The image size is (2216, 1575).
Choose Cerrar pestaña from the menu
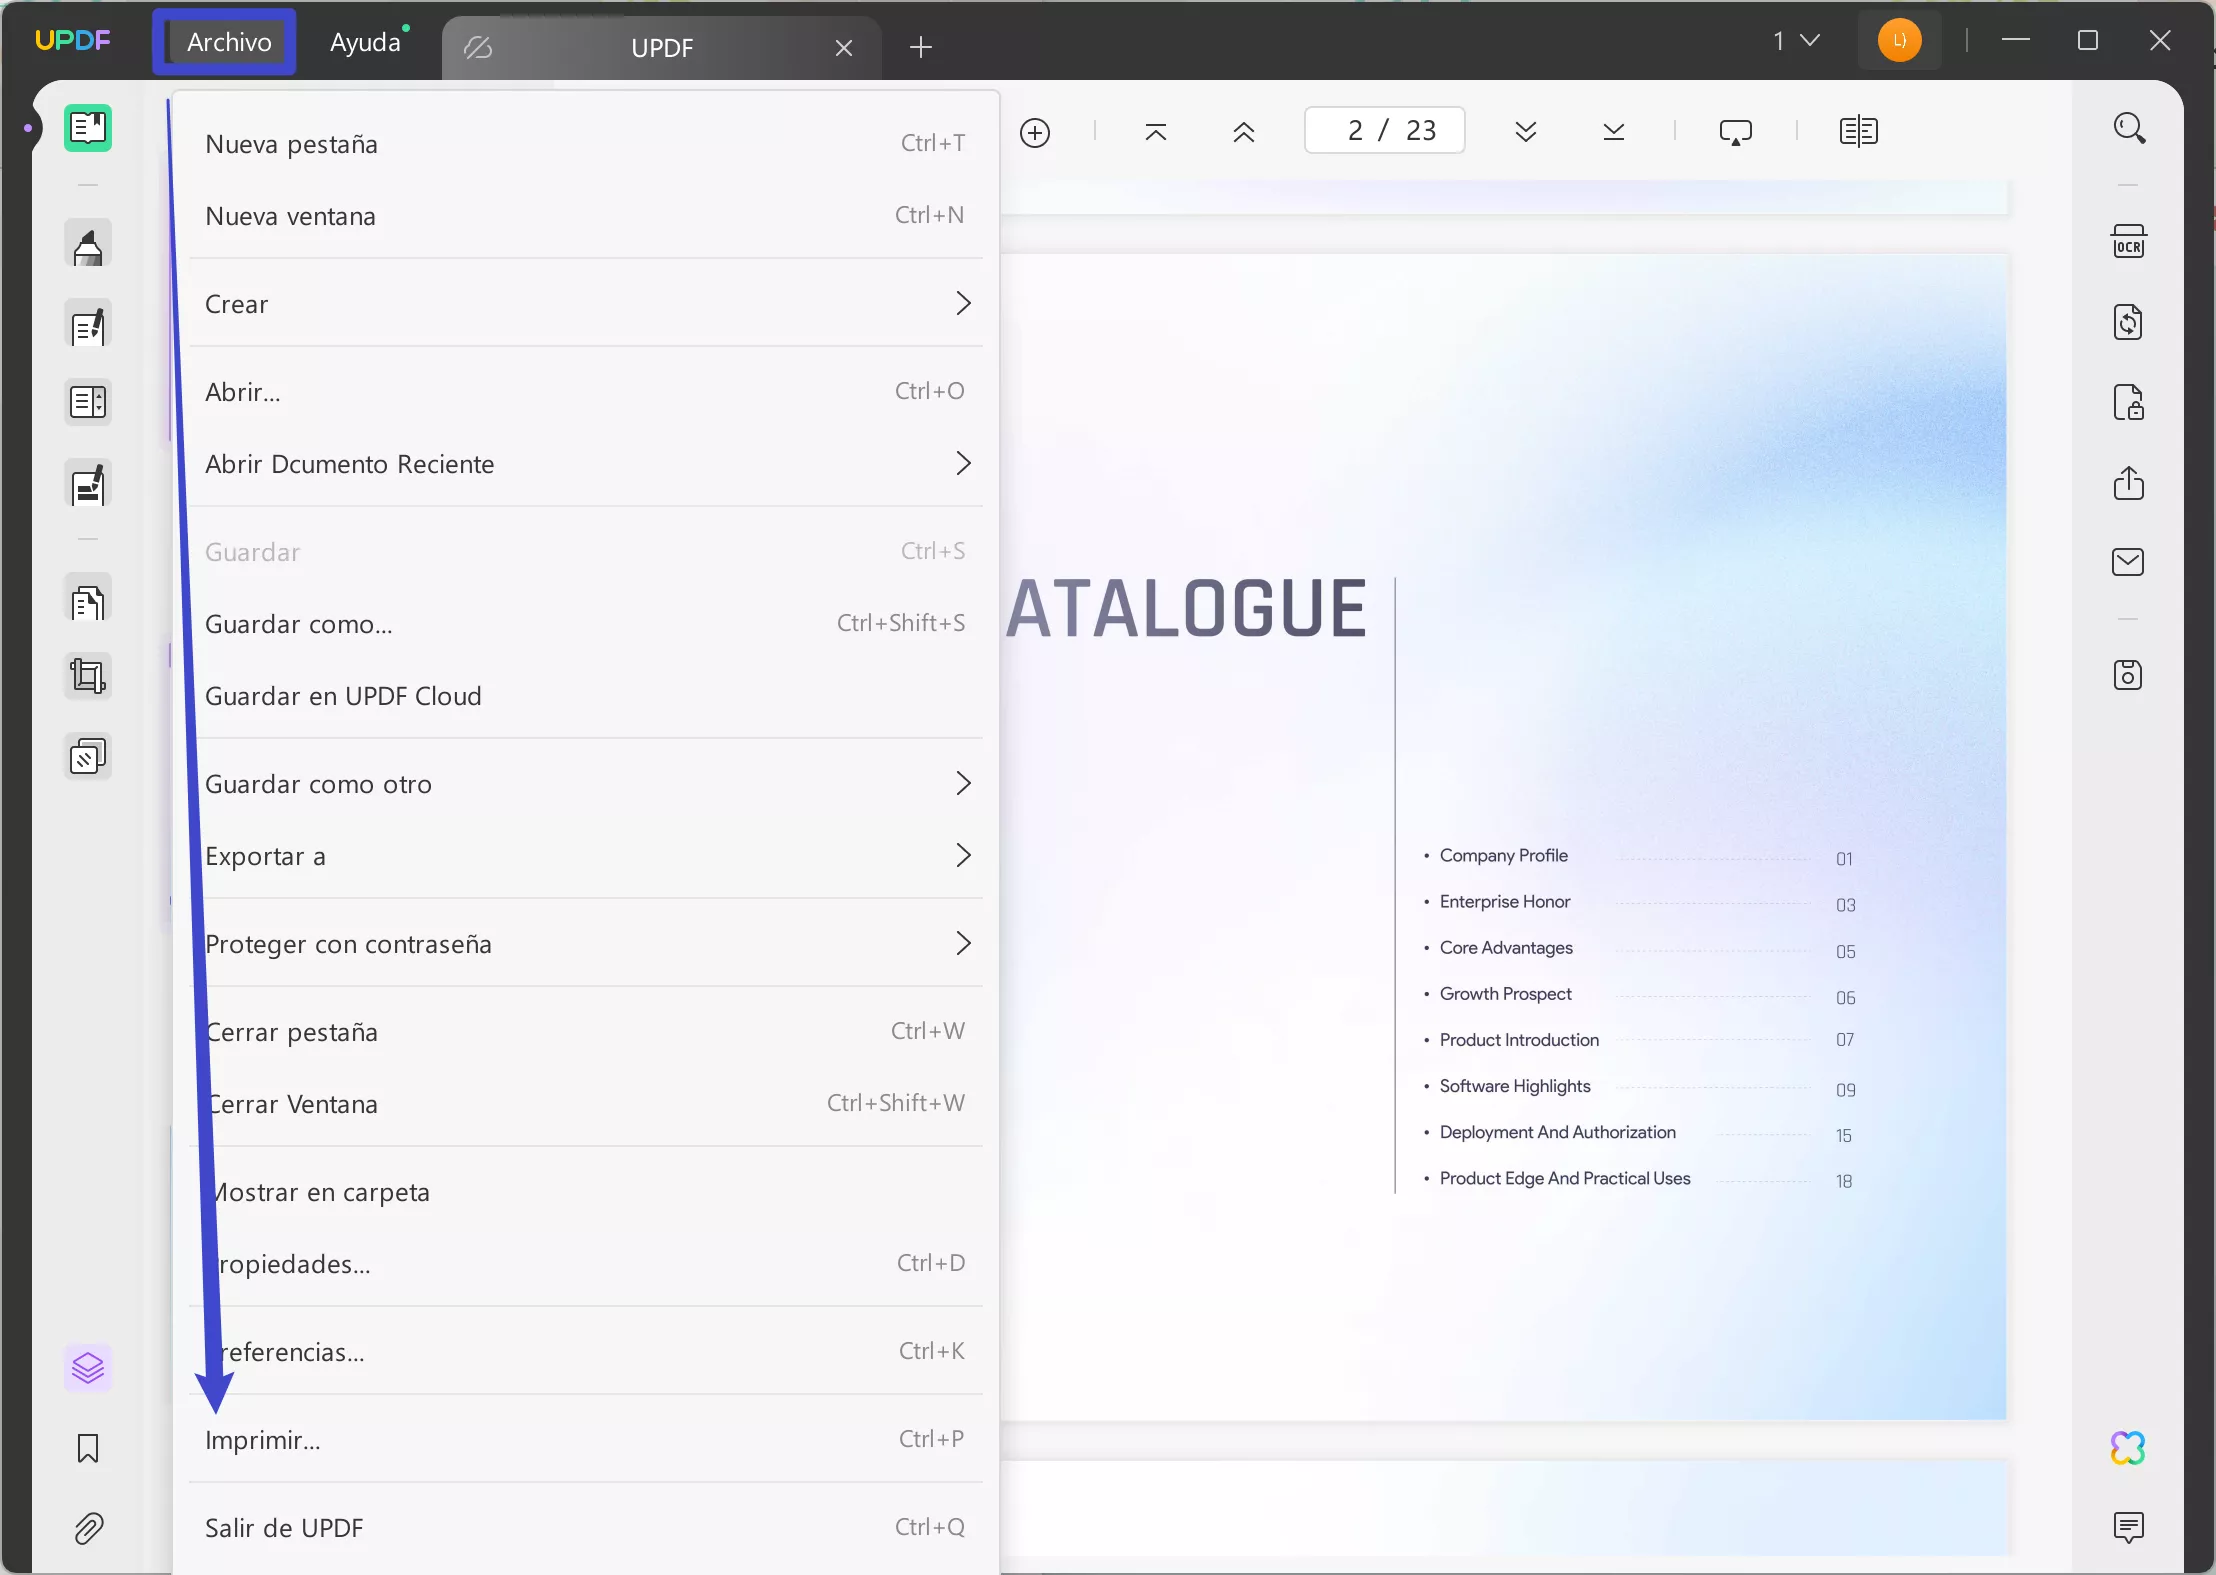[586, 1032]
